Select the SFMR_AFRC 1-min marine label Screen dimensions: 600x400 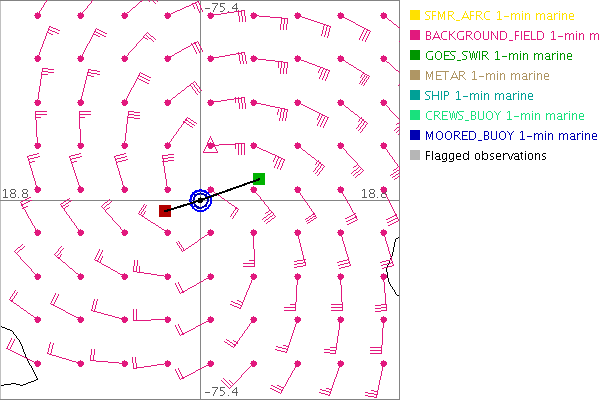(x=496, y=15)
